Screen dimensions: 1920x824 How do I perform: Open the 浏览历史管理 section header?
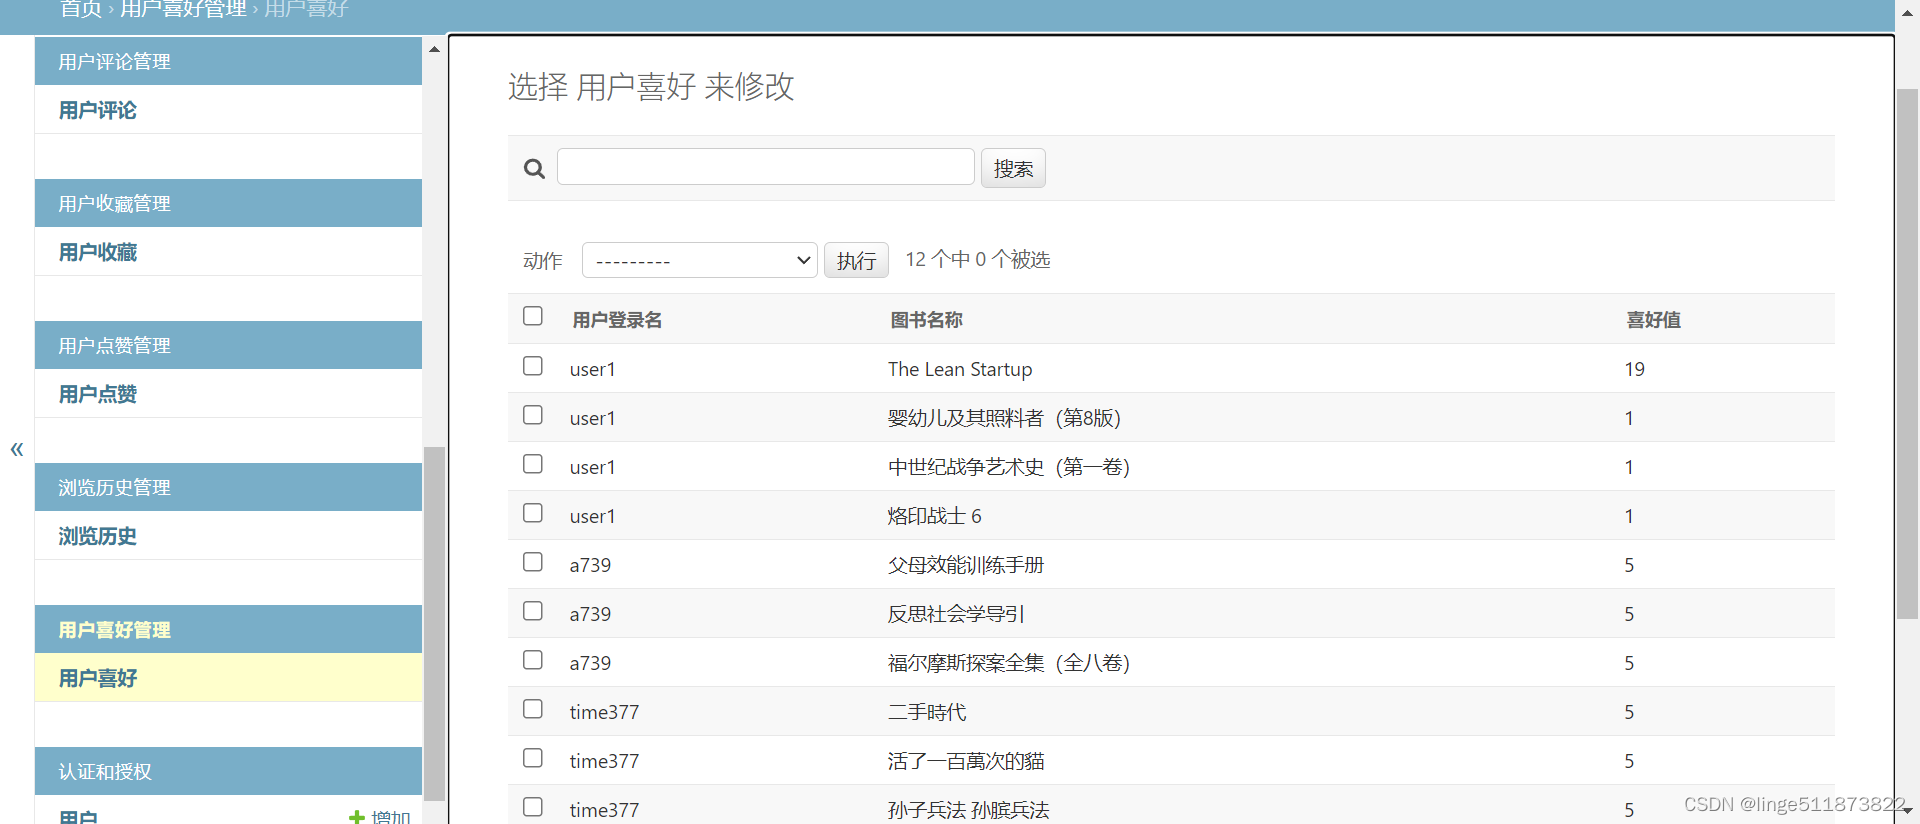point(114,488)
